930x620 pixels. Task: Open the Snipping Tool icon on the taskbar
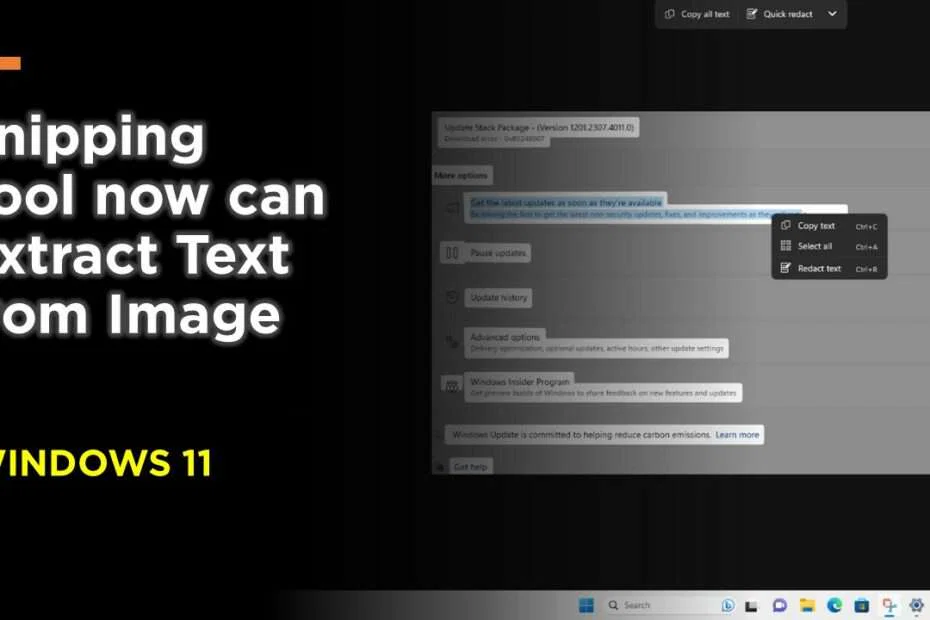coord(888,605)
